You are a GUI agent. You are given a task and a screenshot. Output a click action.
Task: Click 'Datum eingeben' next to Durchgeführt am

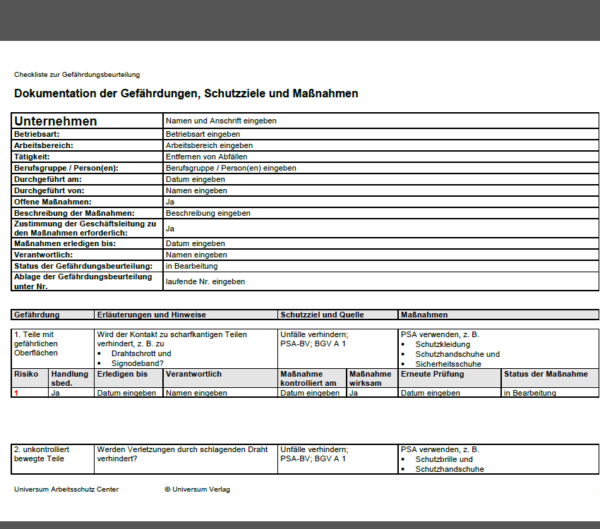(195, 179)
